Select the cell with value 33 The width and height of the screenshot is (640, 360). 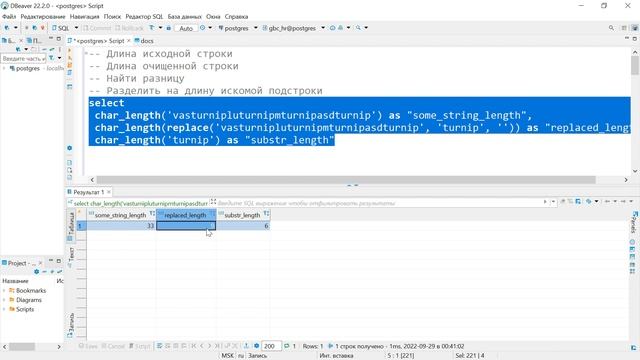pos(121,226)
